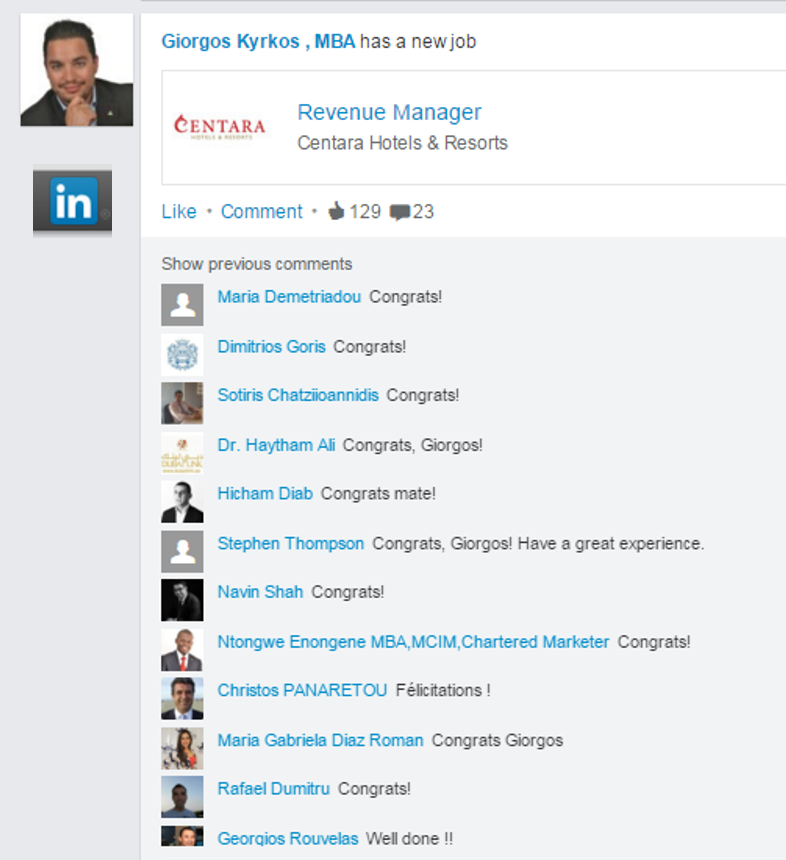Image resolution: width=786 pixels, height=860 pixels.
Task: Open Dr. Haytham Ali's logo avatar
Action: pyautogui.click(x=182, y=453)
